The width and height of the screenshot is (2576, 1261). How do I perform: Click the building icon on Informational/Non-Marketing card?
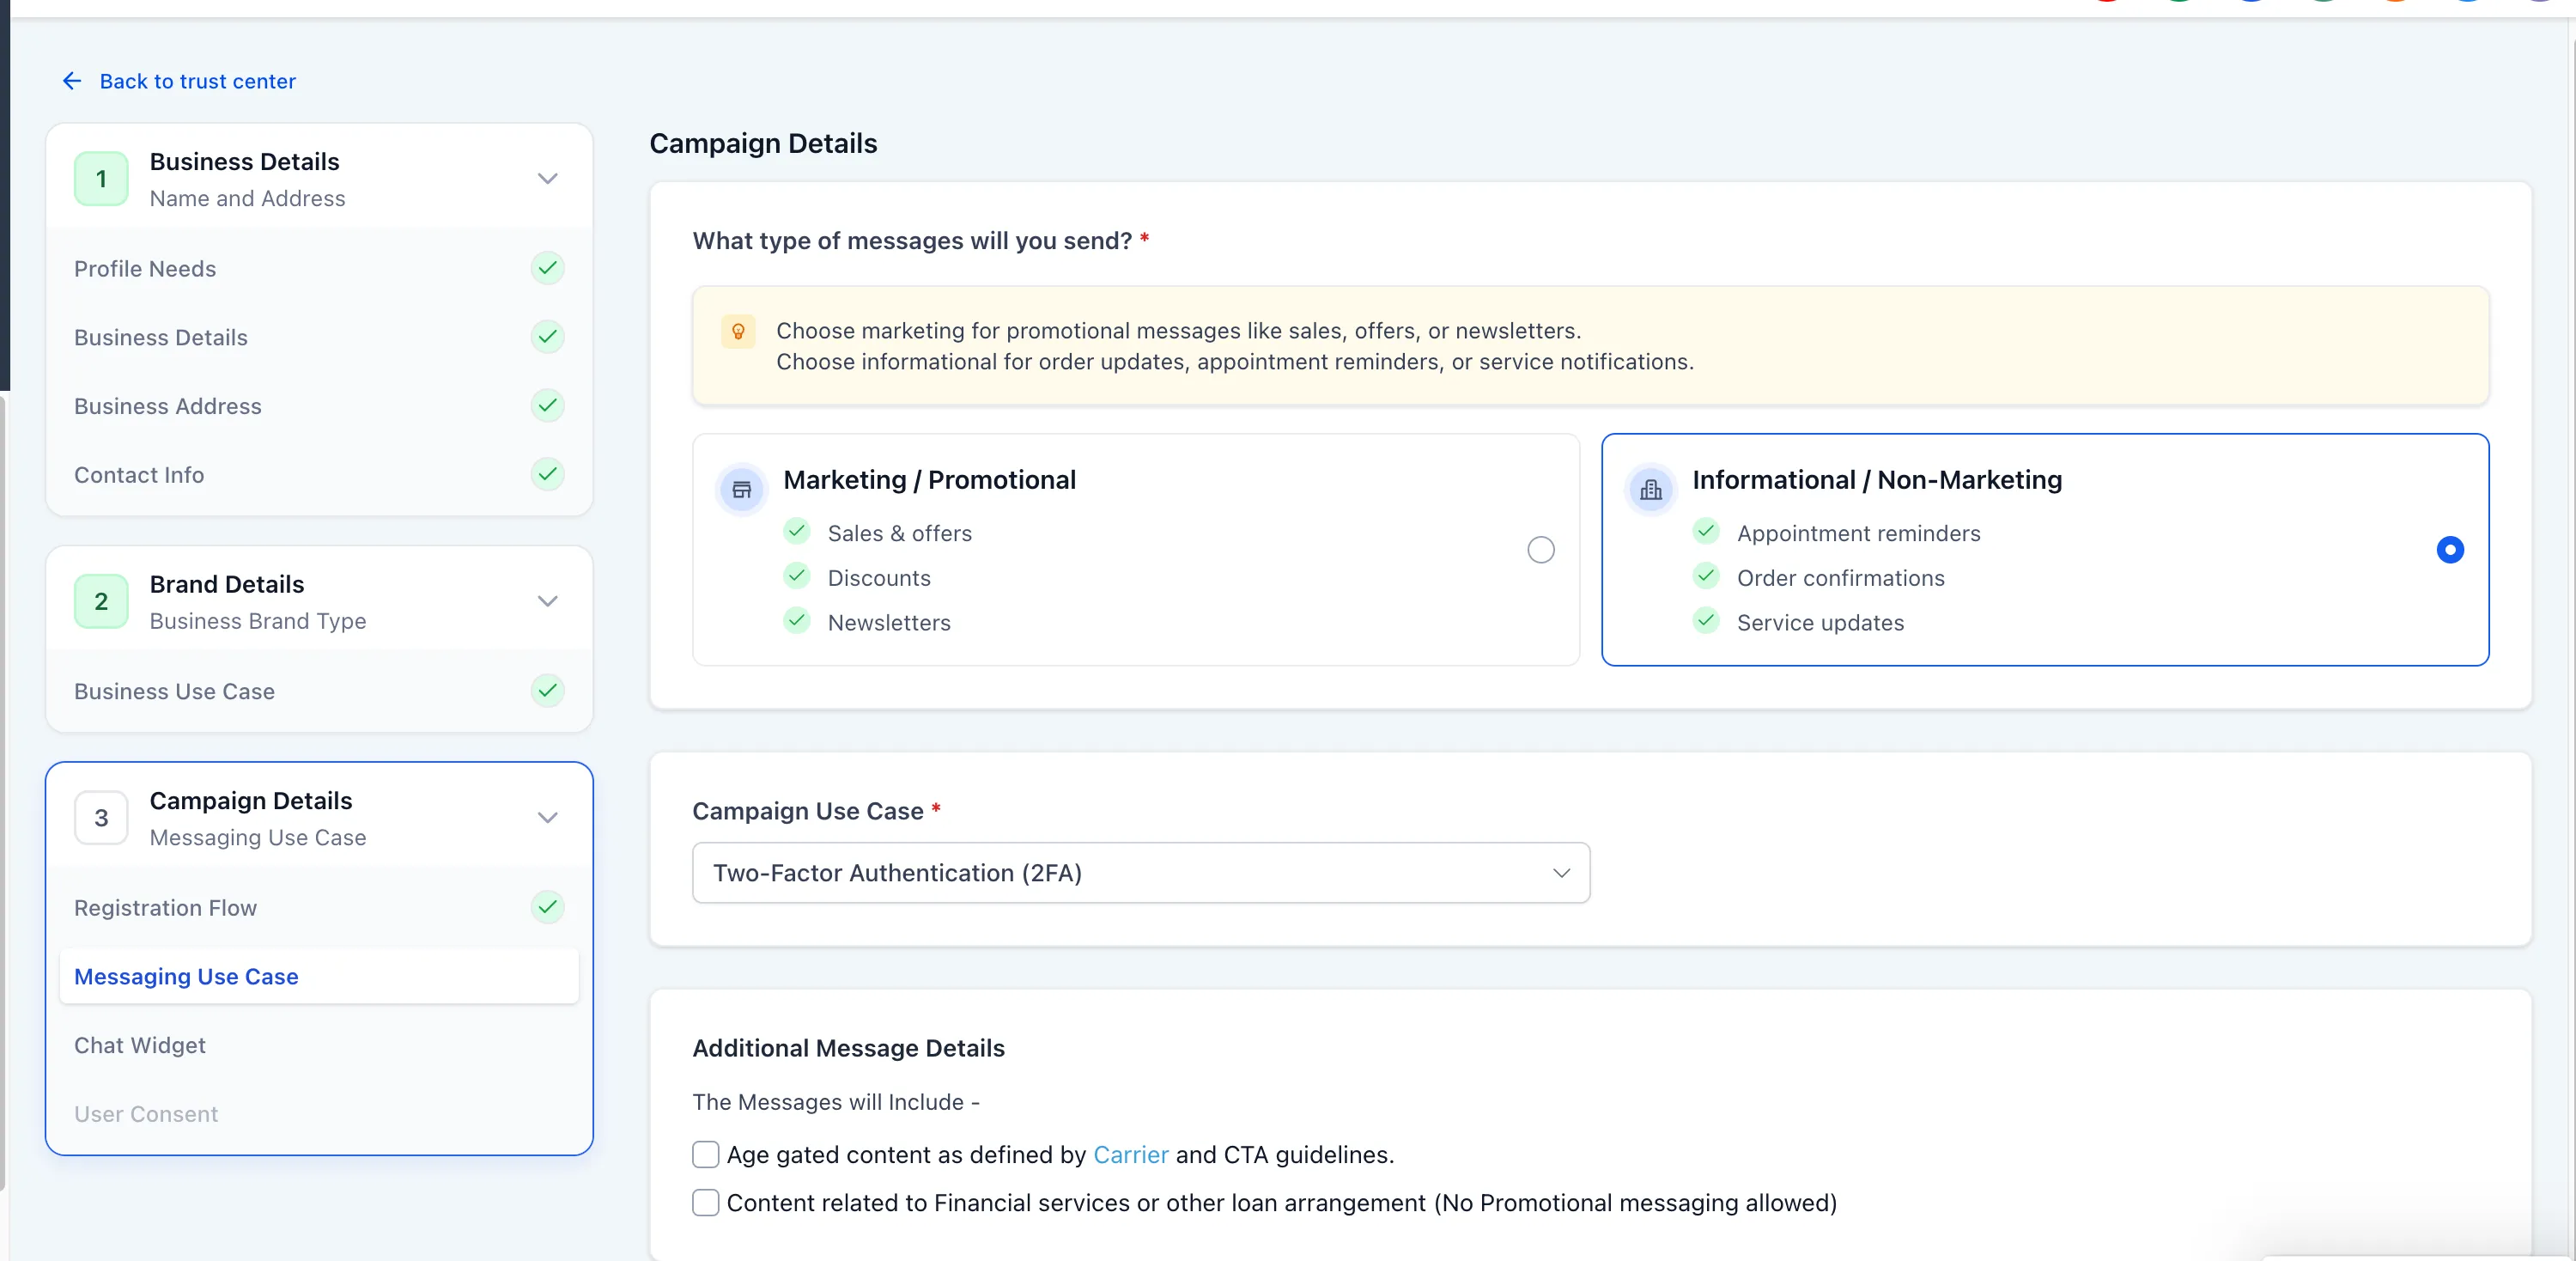tap(1651, 489)
